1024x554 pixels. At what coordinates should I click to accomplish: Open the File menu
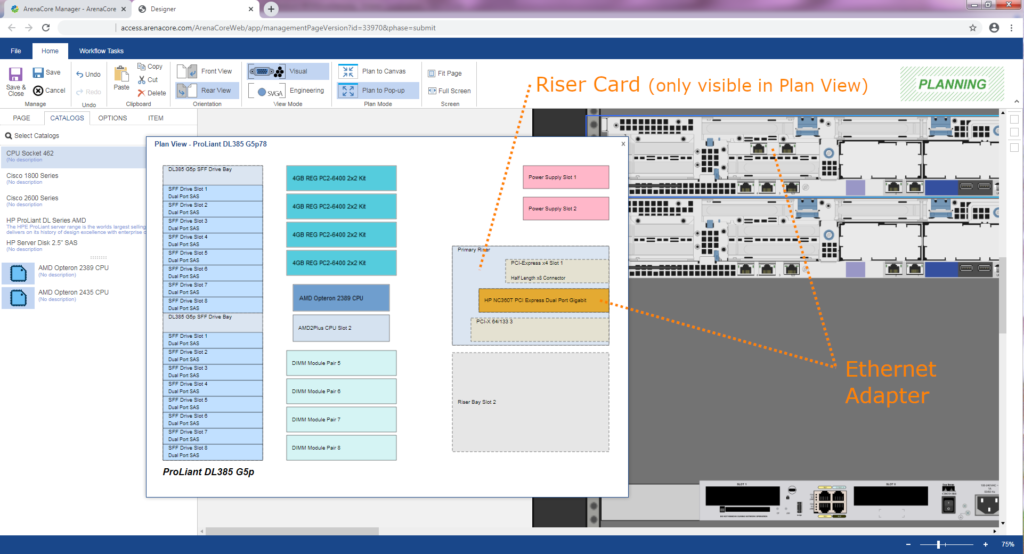pyautogui.click(x=16, y=50)
